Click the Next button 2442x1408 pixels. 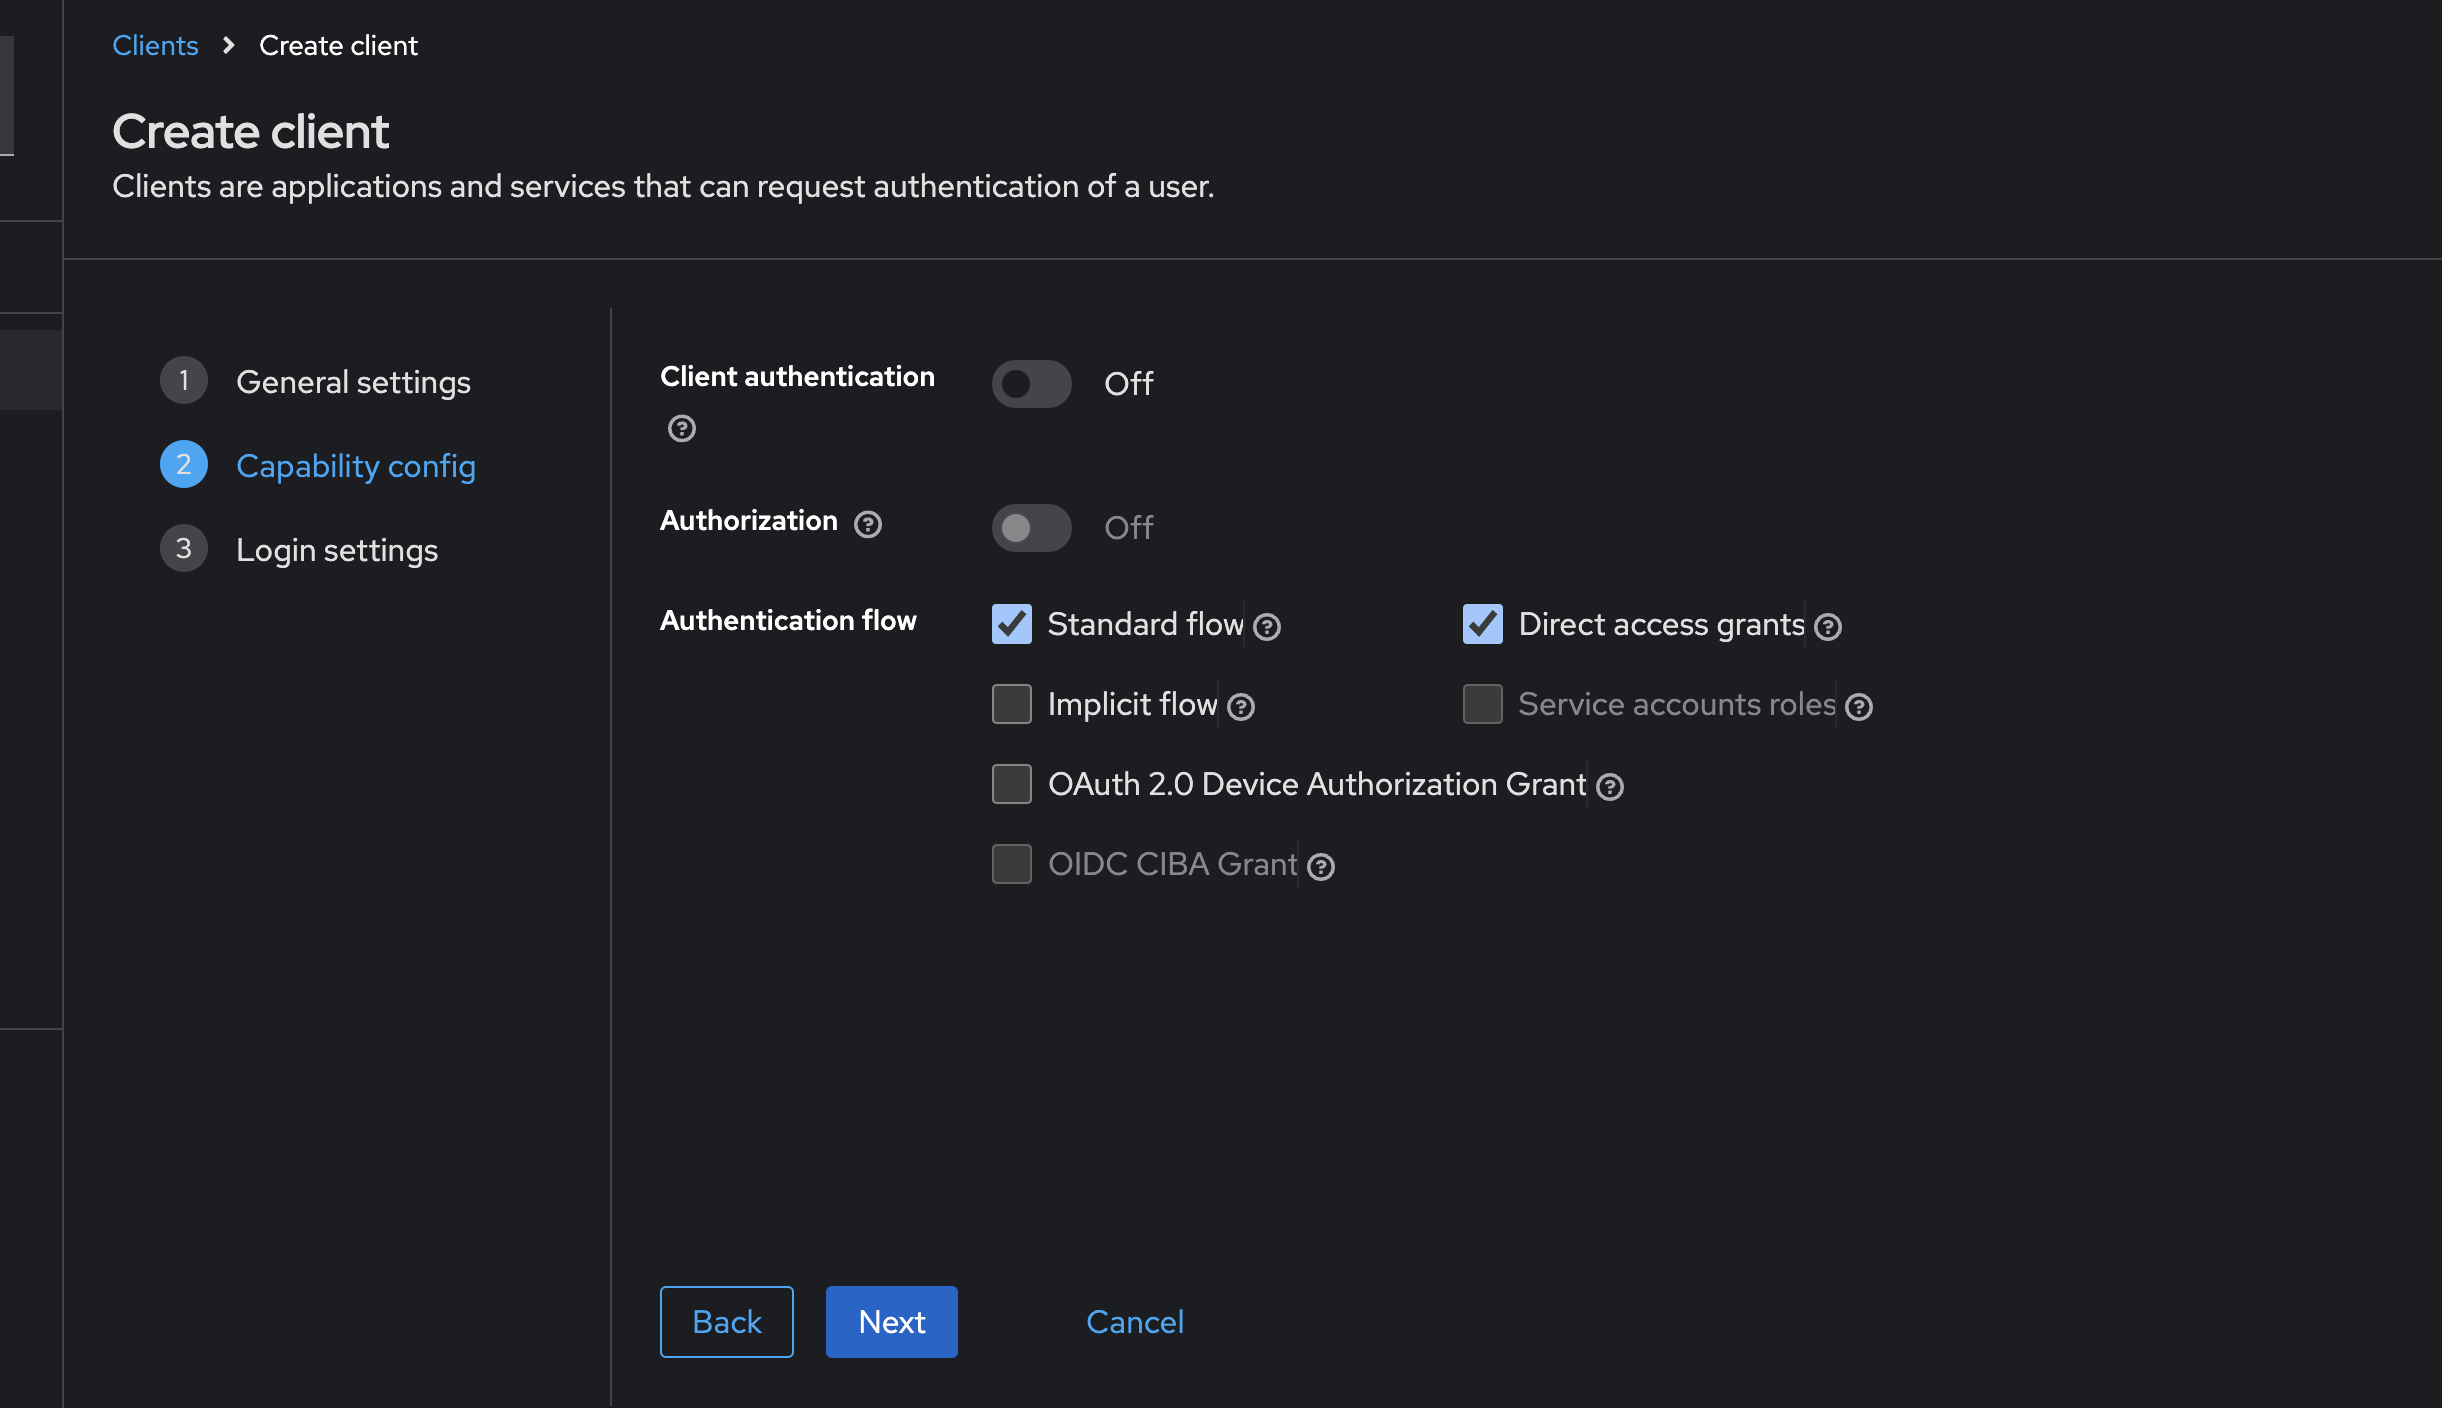click(x=892, y=1322)
